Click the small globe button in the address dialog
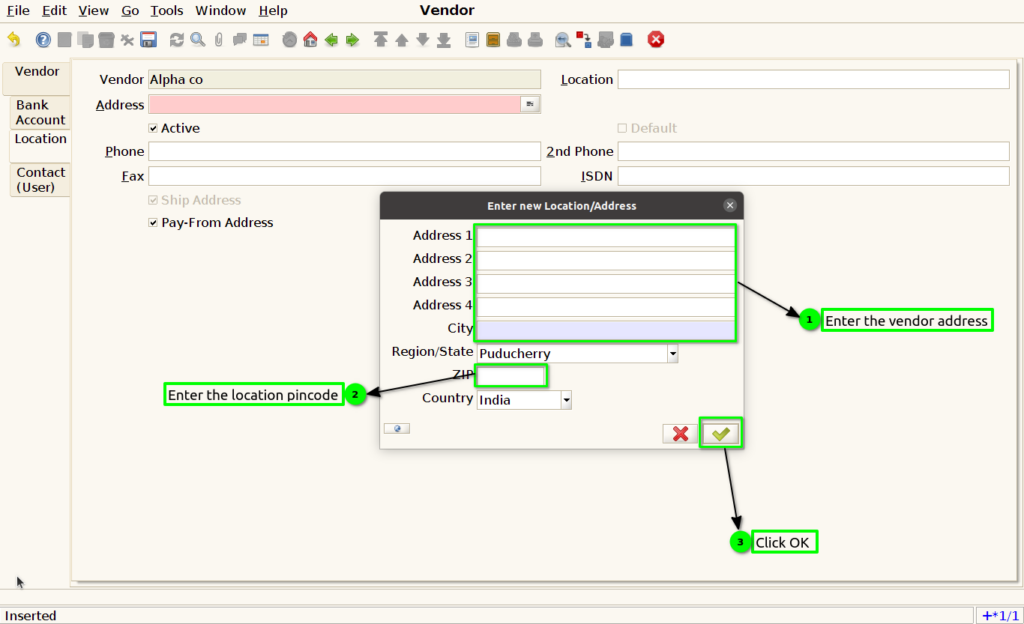This screenshot has width=1024, height=624. (x=397, y=429)
